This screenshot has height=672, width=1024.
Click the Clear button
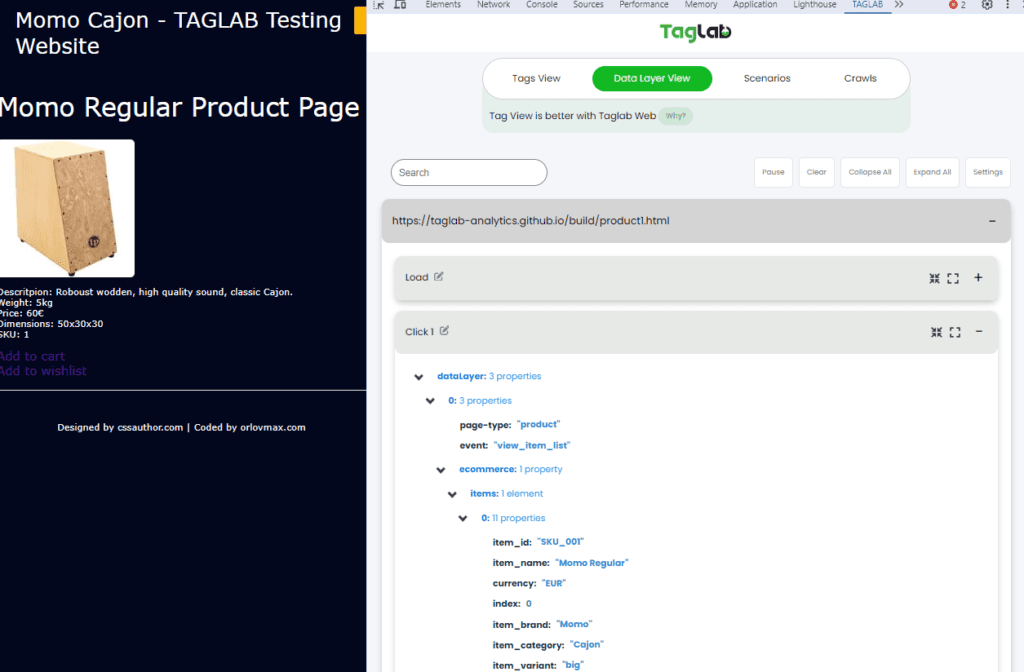816,172
